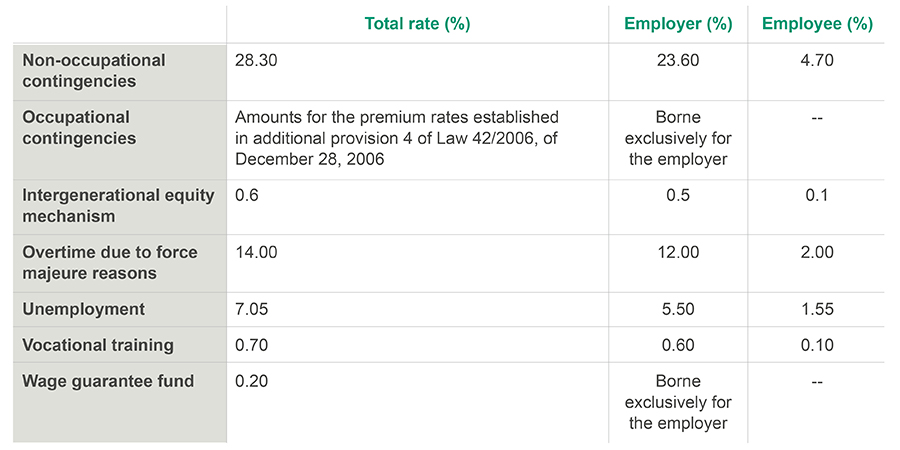Click the Total rate (%) column header
Viewport: 900px width, 450px height.
coord(417,24)
